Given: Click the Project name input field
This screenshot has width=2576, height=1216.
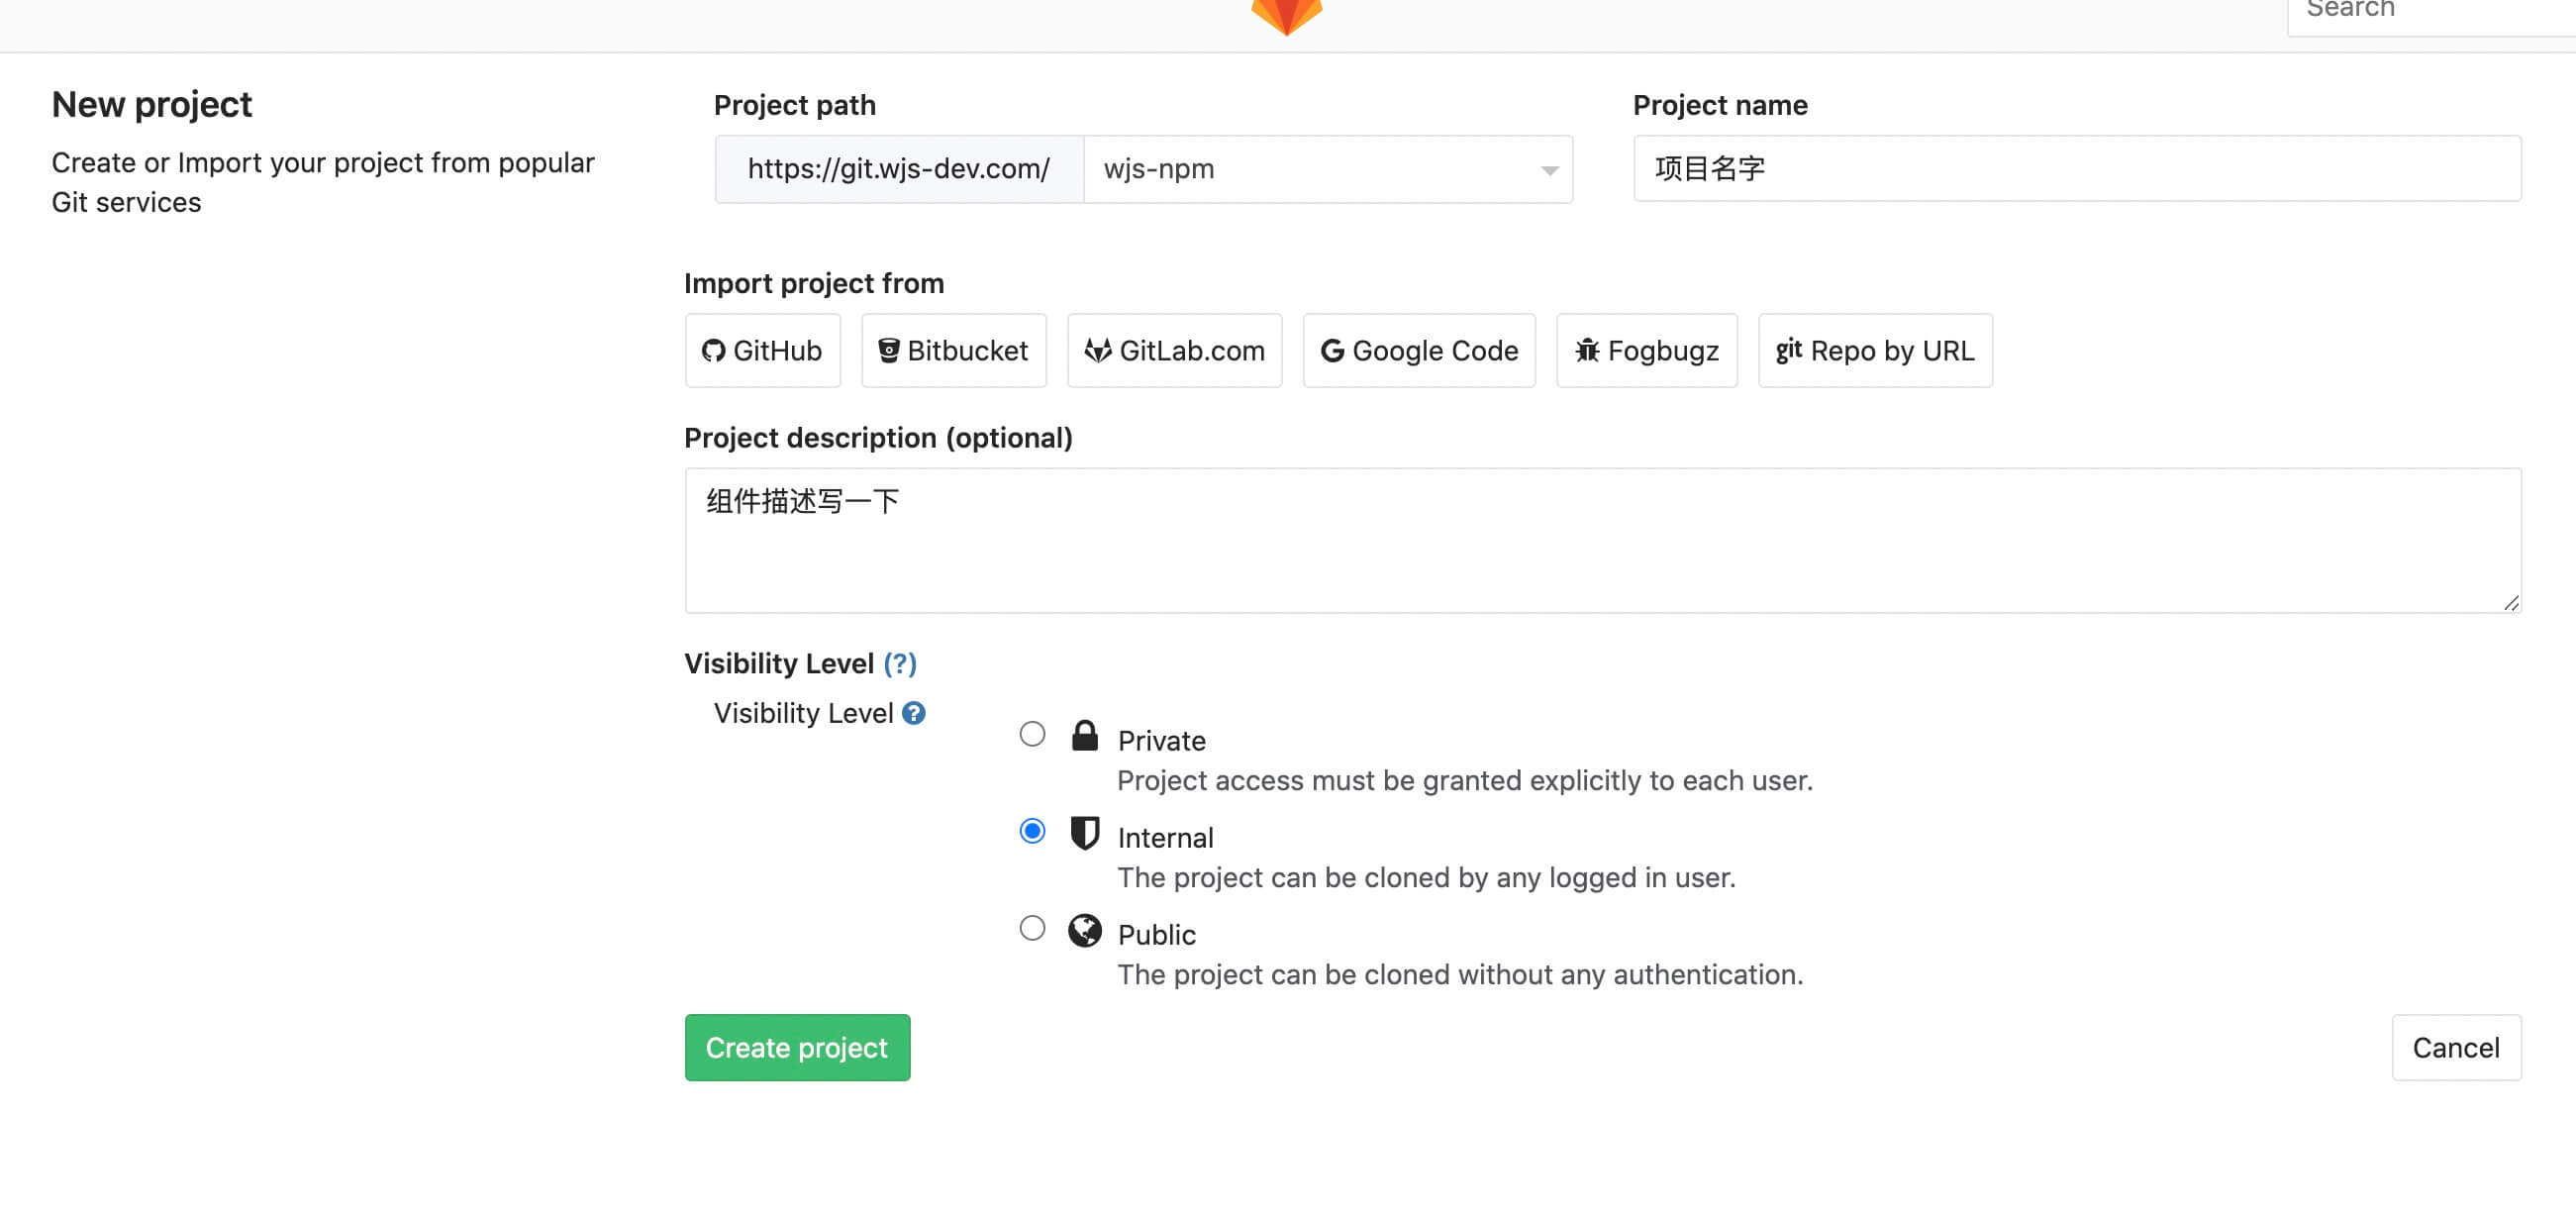Looking at the screenshot, I should 2076,169.
